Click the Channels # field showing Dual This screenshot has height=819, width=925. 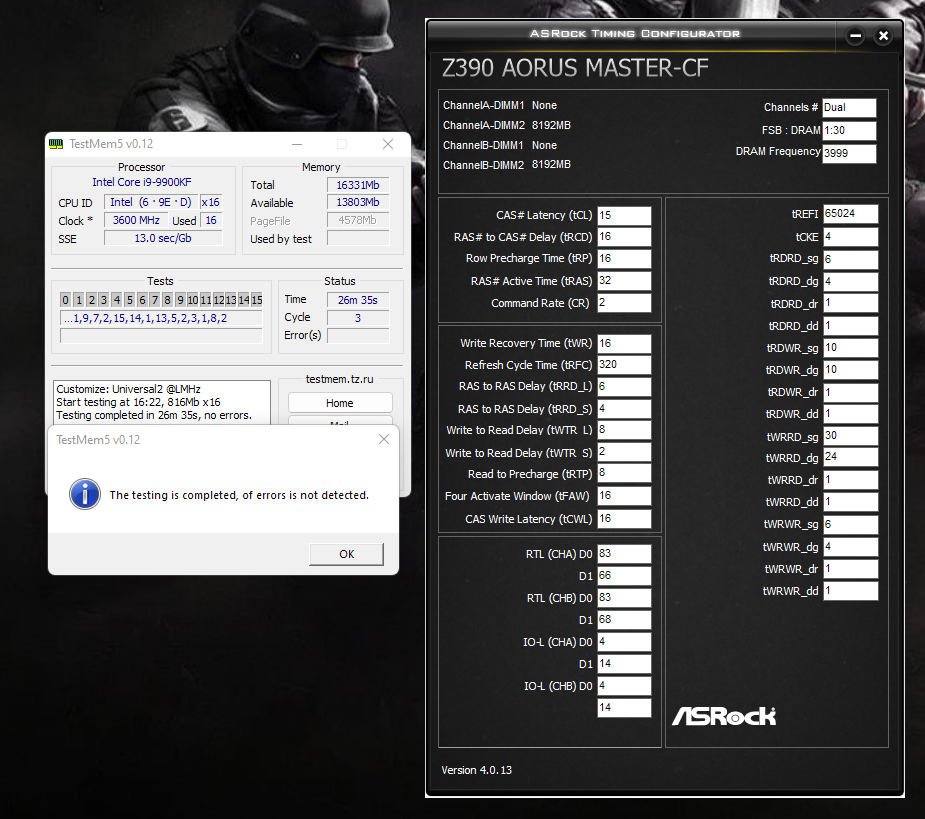[849, 107]
